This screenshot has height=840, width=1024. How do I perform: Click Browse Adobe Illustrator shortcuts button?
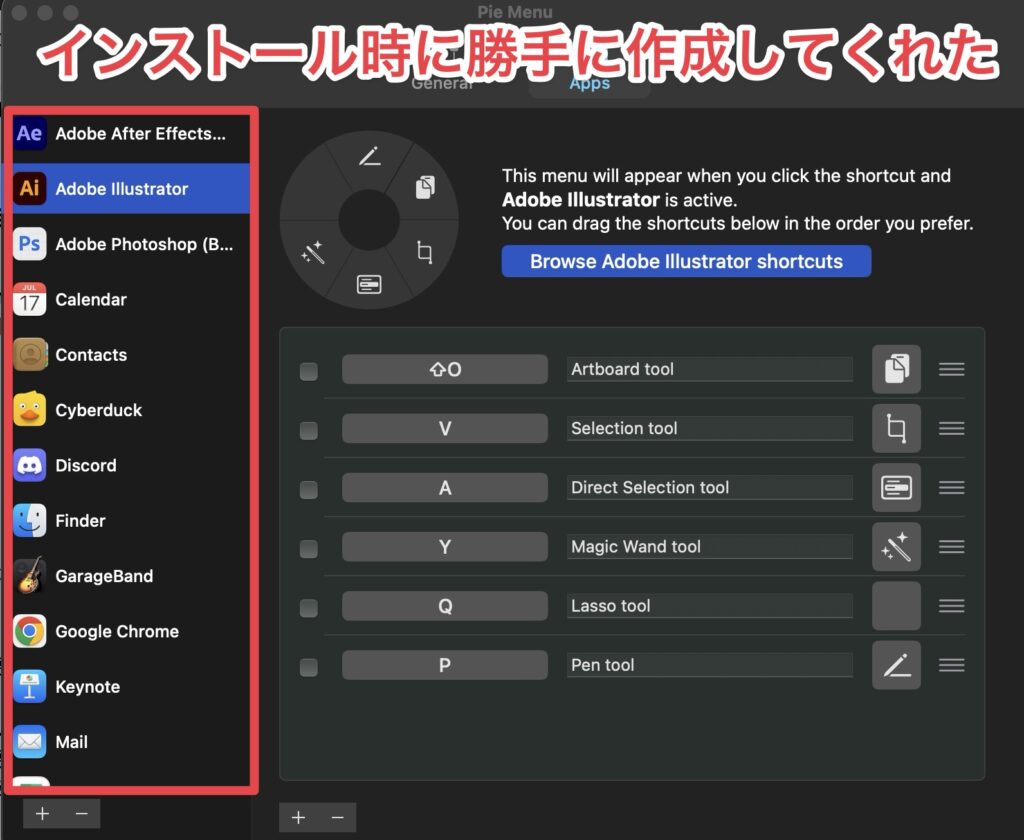click(686, 261)
